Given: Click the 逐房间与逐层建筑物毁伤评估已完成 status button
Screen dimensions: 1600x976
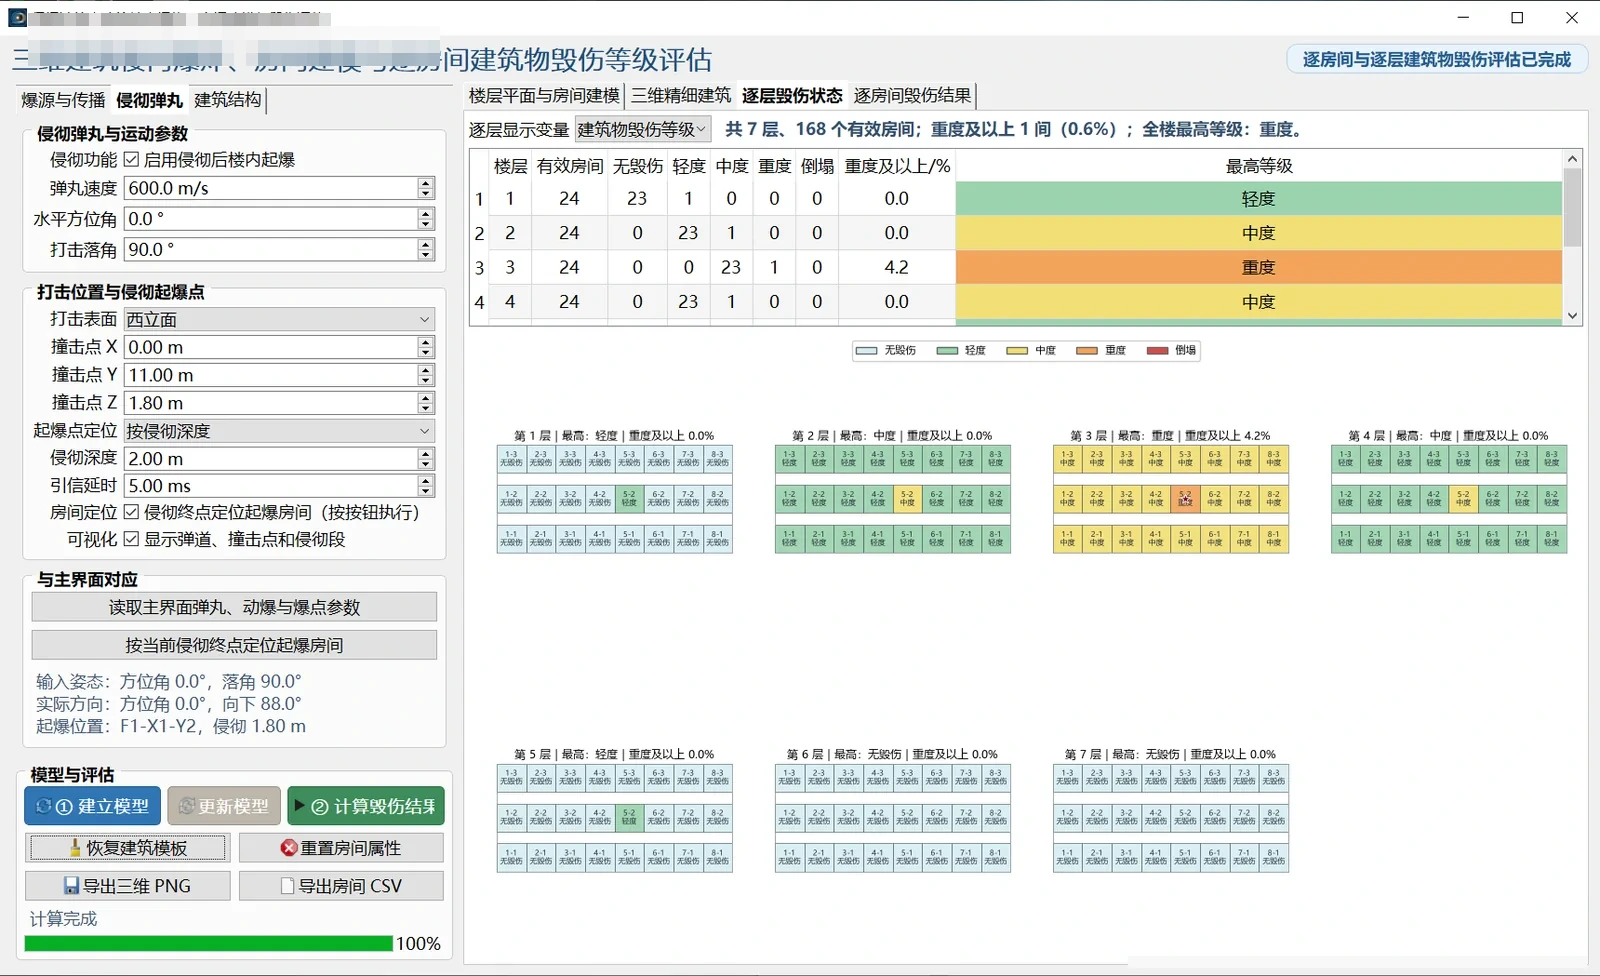Looking at the screenshot, I should coord(1437,59).
